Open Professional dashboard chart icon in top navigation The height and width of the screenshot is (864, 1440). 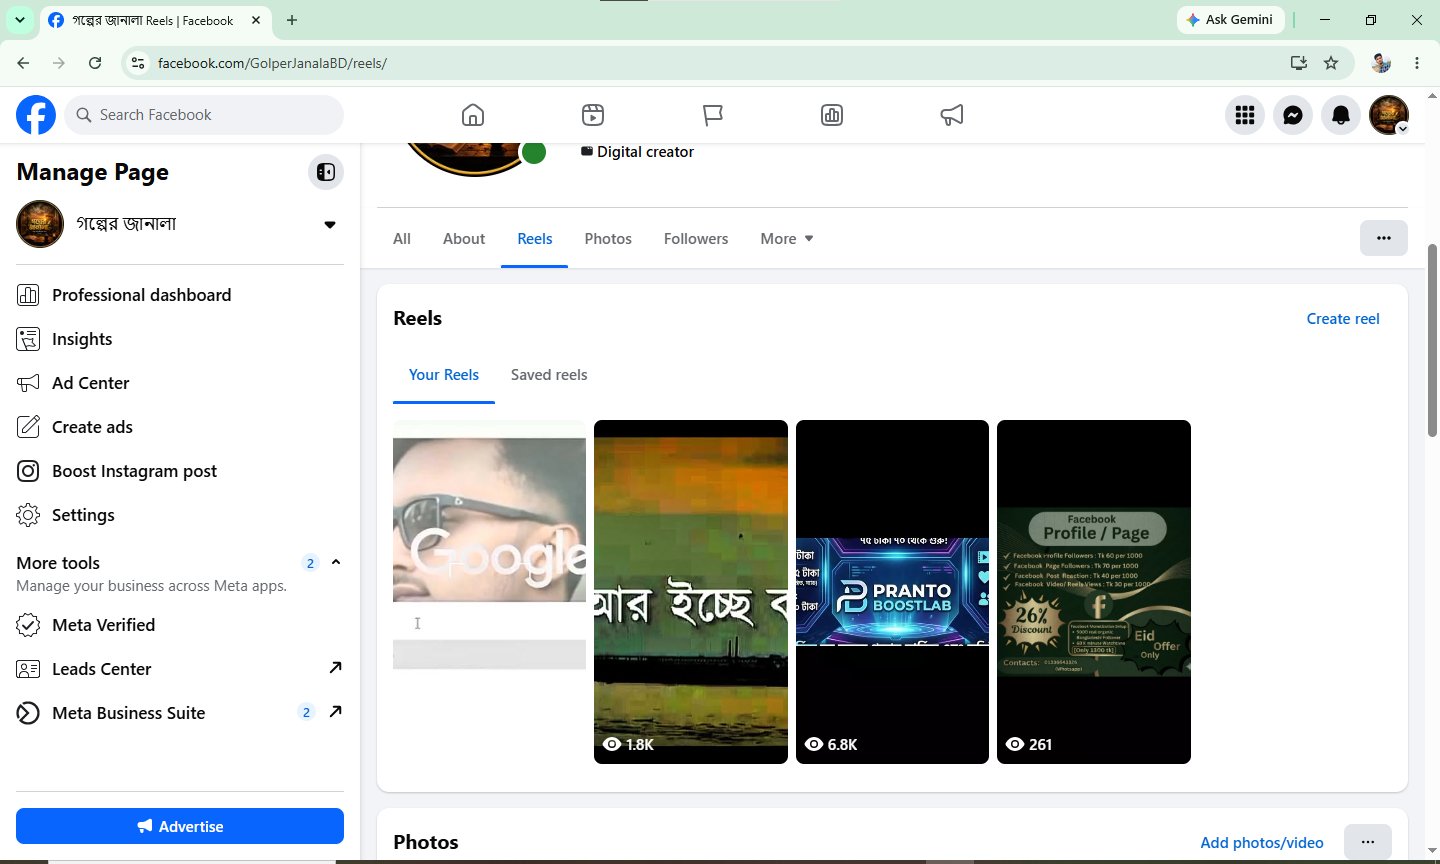click(x=832, y=115)
